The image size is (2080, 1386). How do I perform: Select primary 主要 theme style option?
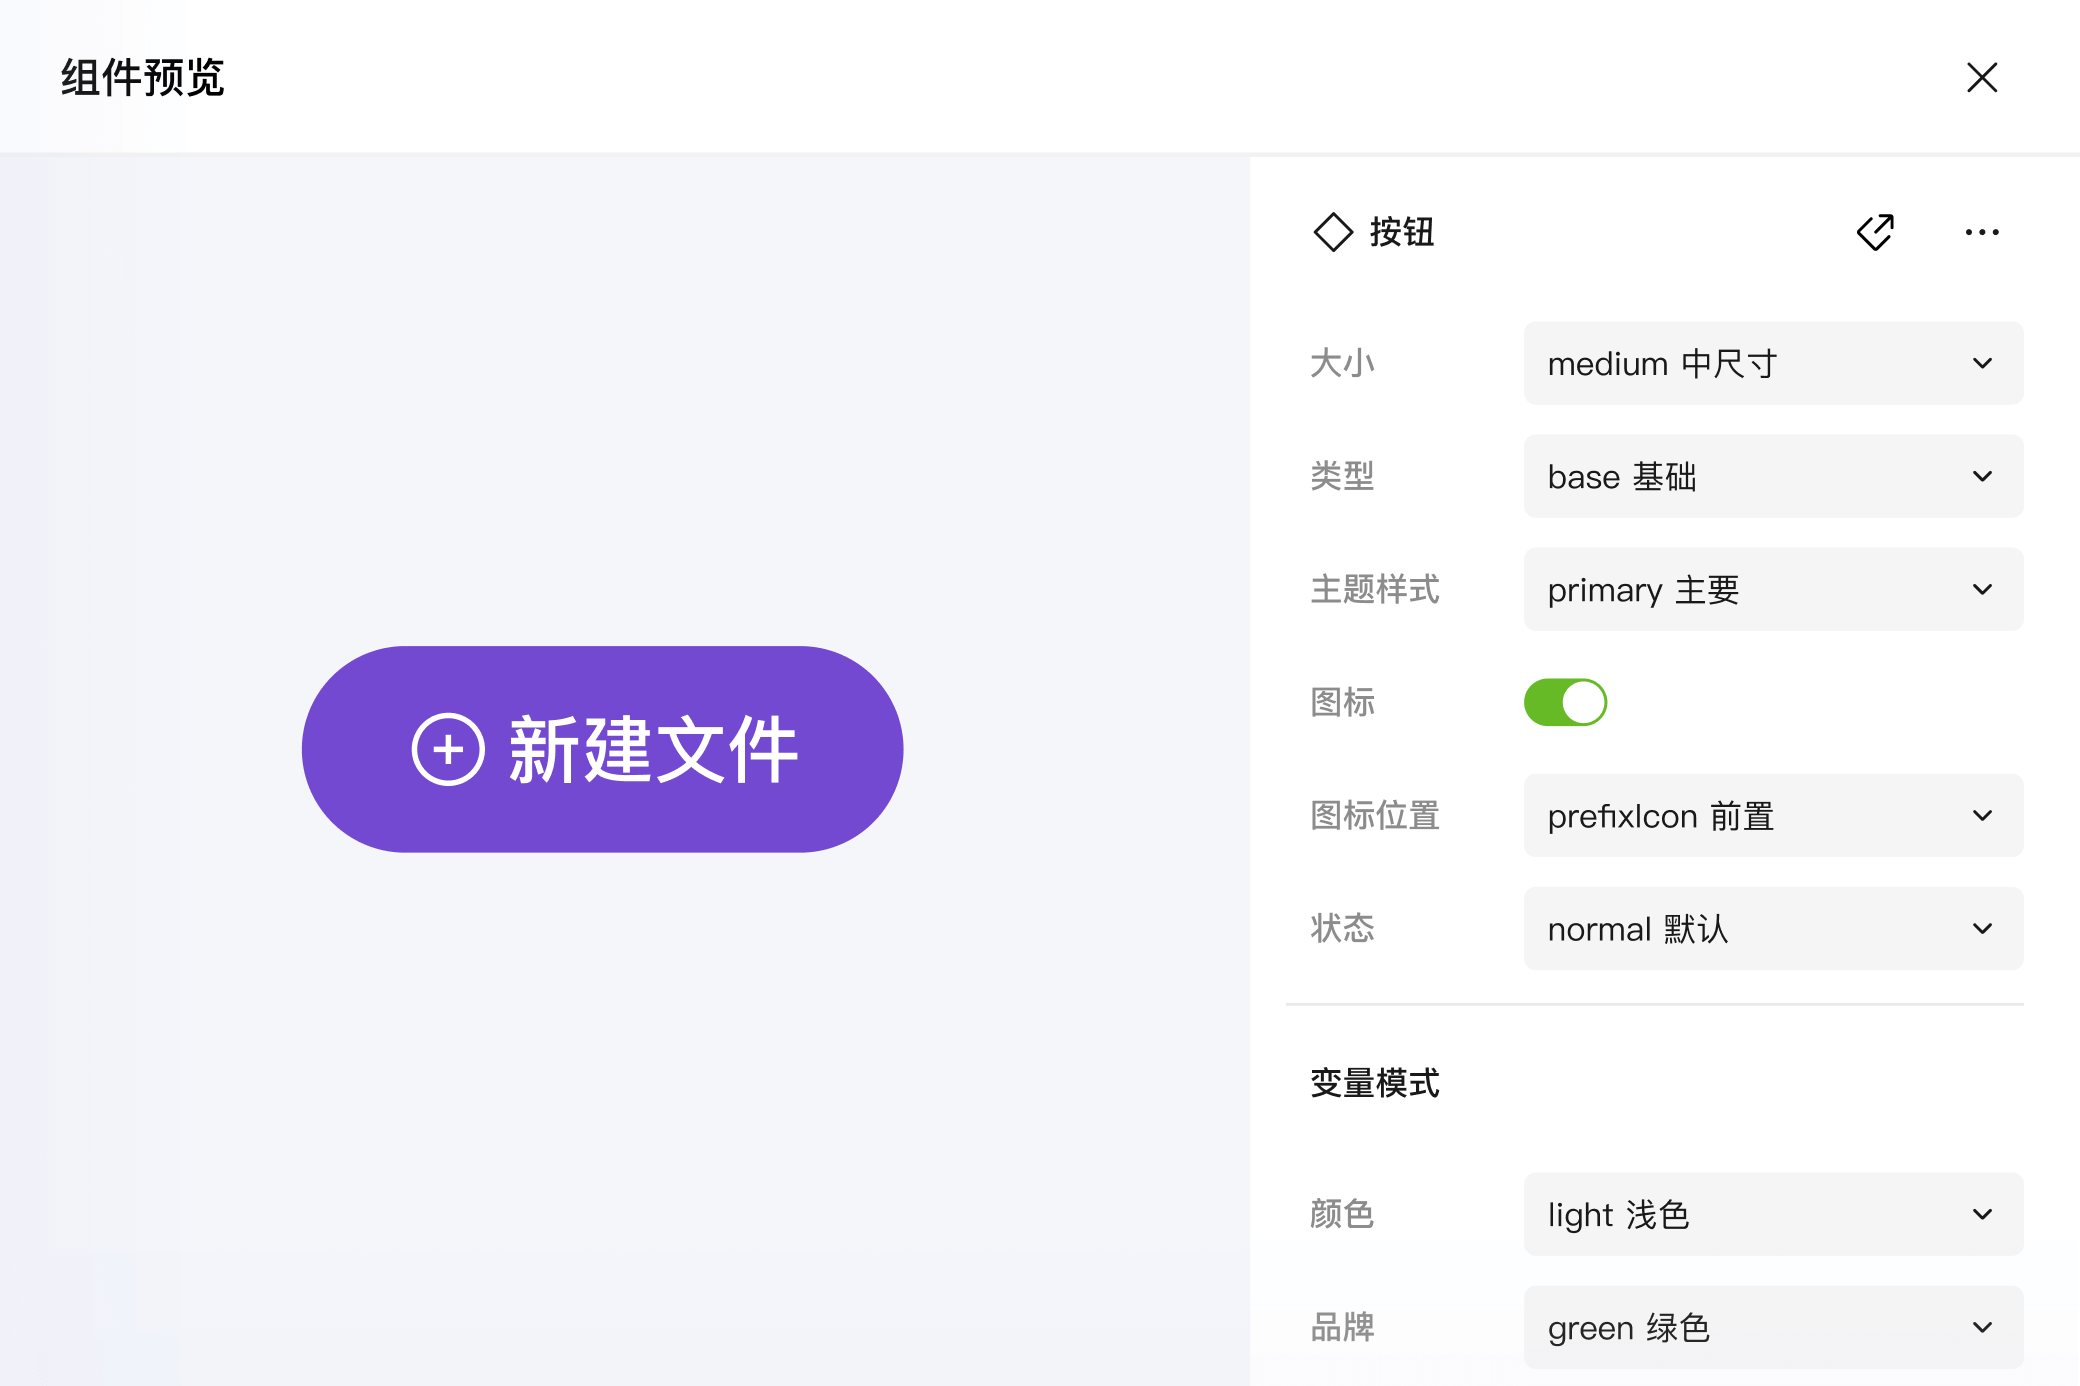(1772, 590)
